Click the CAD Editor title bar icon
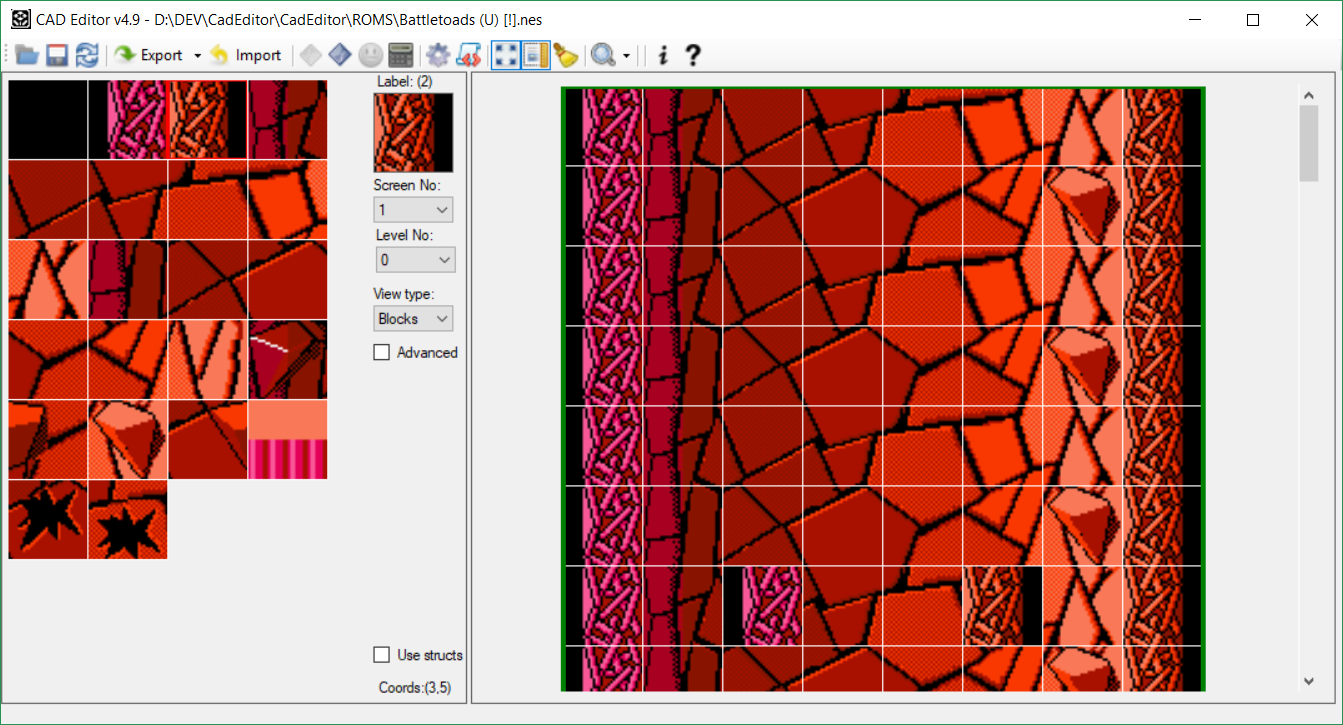This screenshot has width=1343, height=725. click(19, 20)
